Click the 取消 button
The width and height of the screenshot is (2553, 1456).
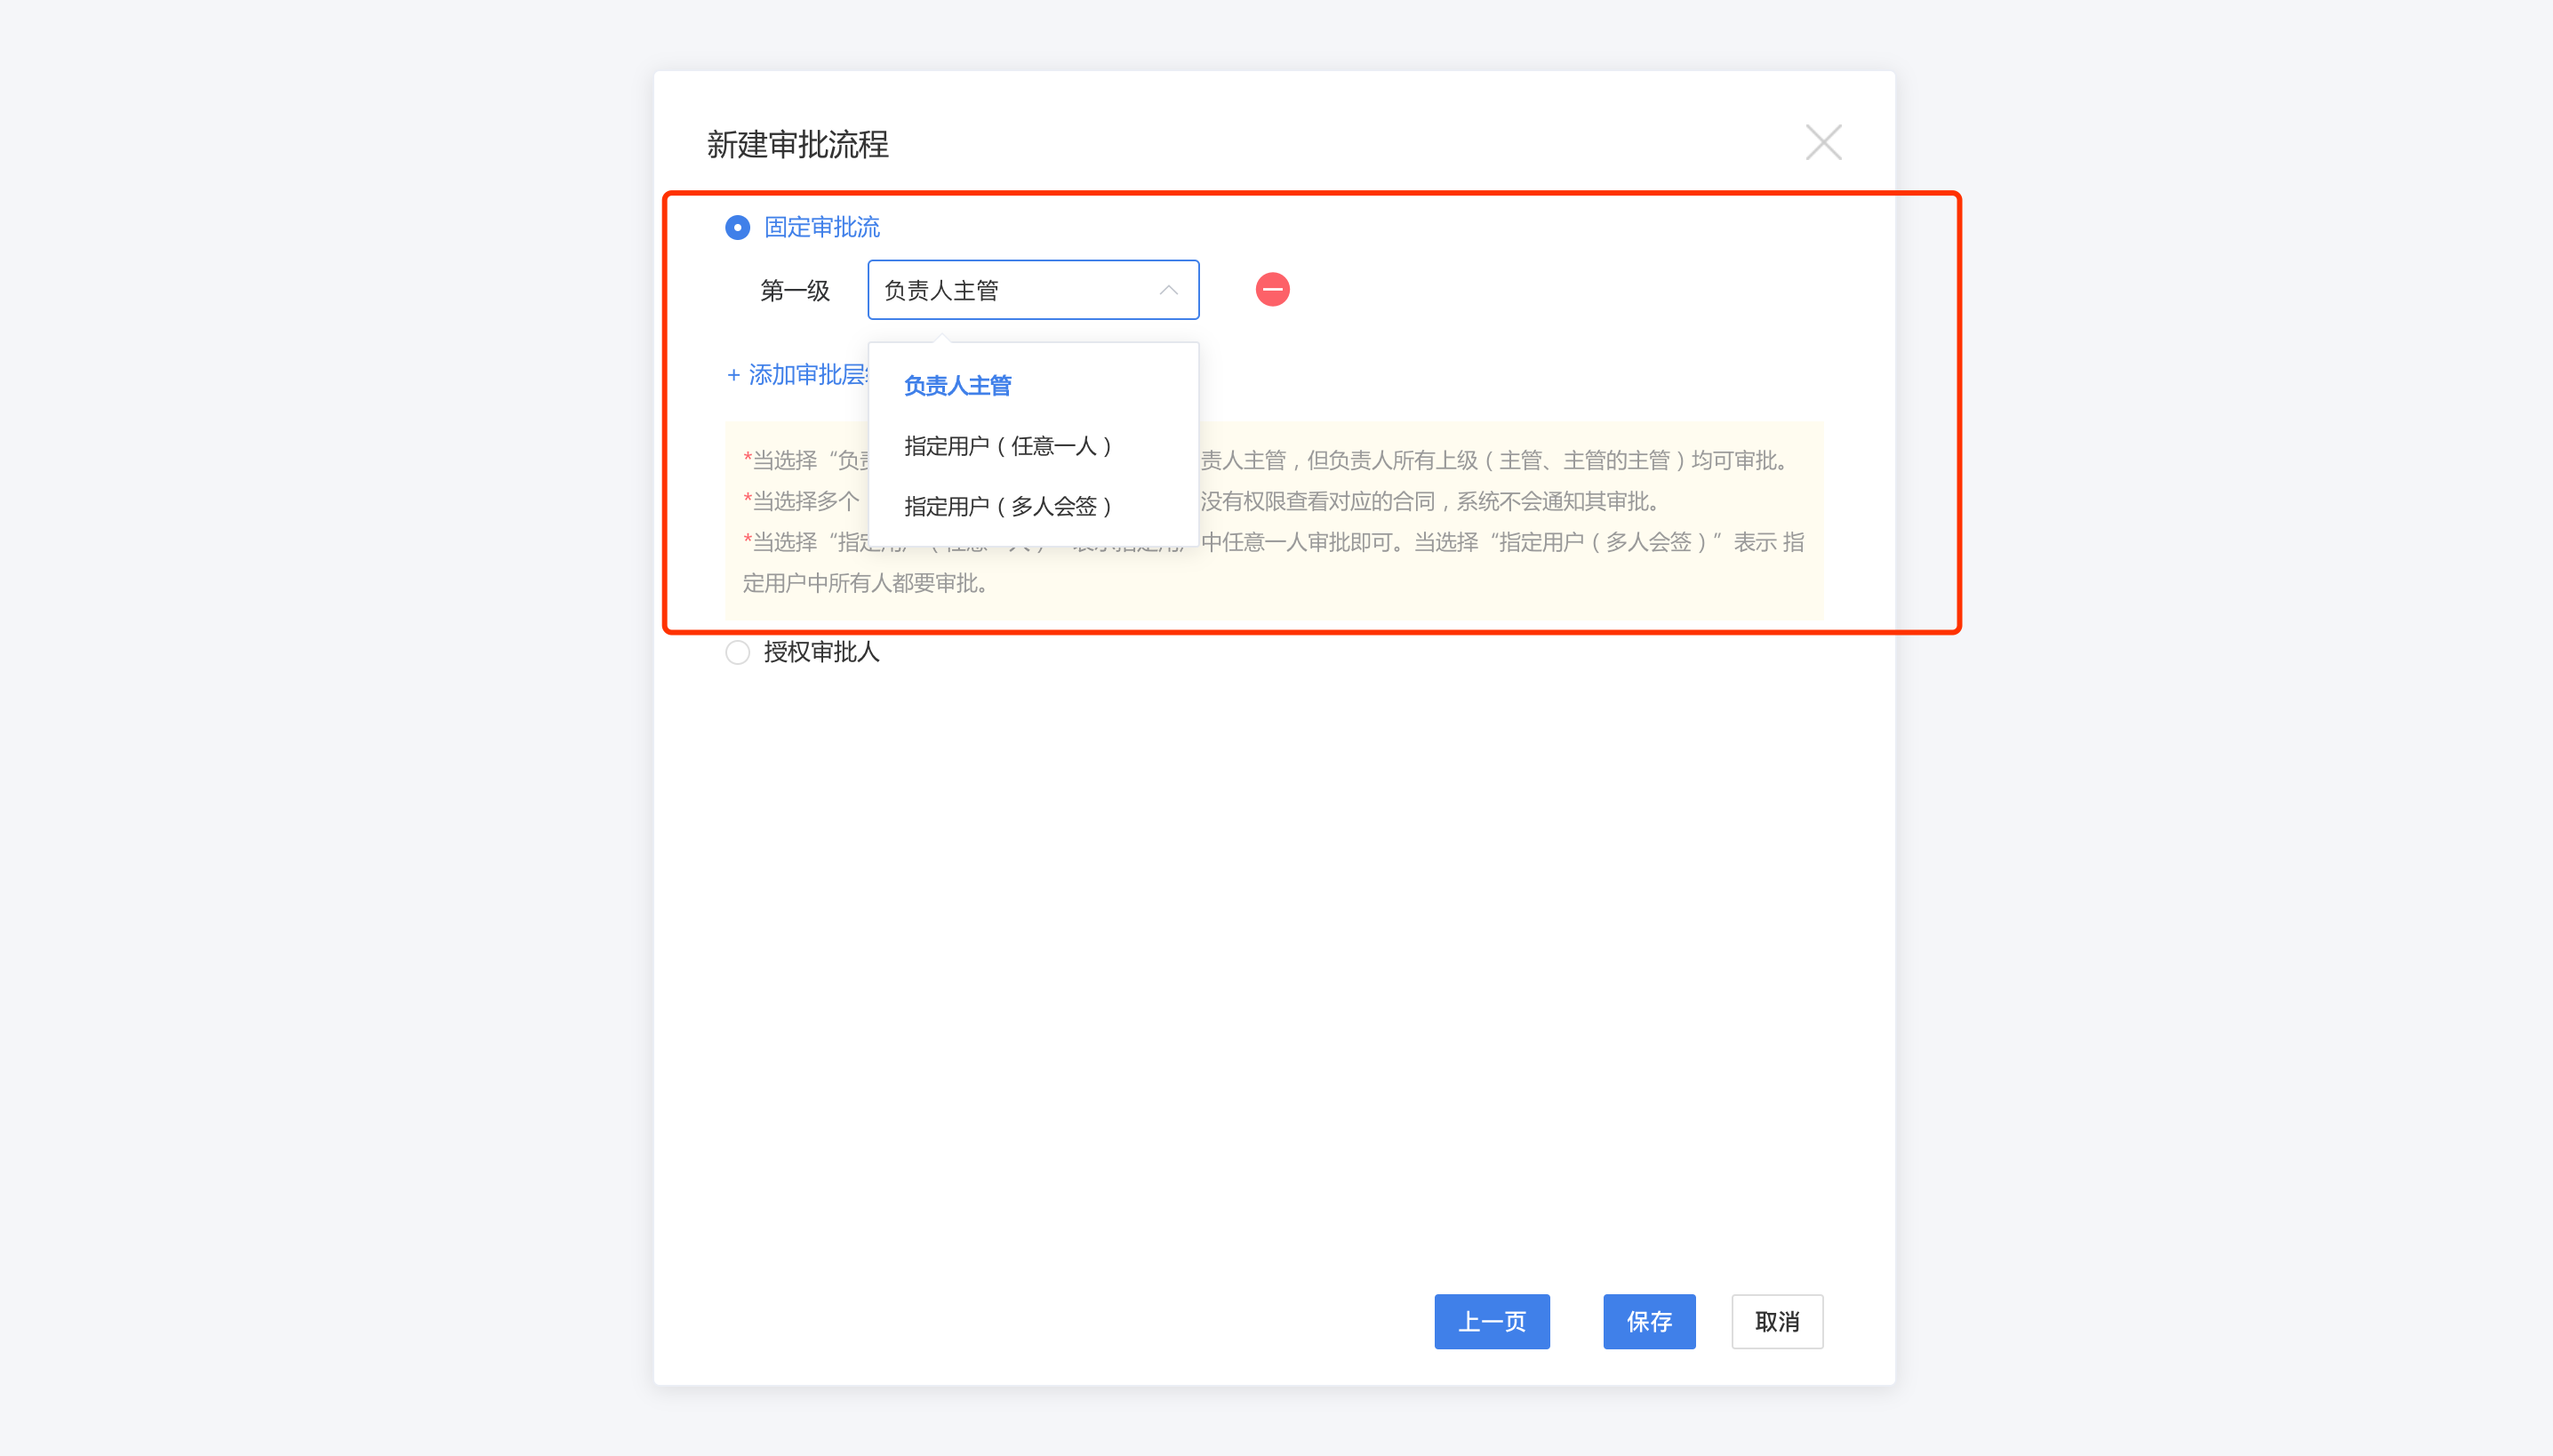tap(1776, 1321)
